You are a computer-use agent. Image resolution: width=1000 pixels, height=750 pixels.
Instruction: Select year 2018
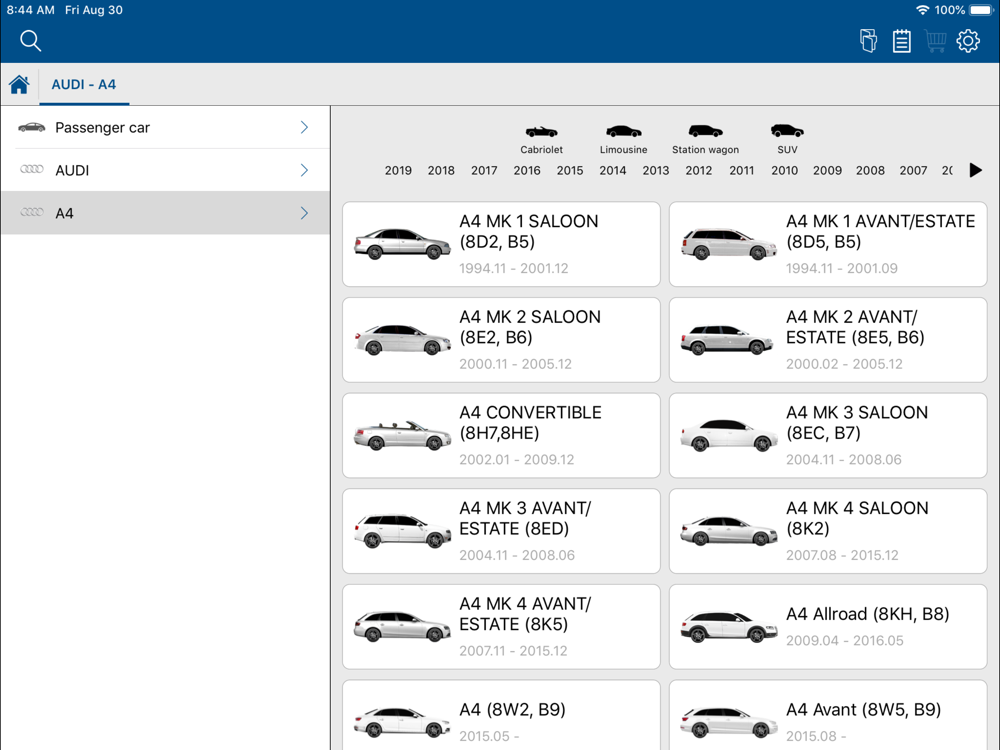tap(441, 170)
